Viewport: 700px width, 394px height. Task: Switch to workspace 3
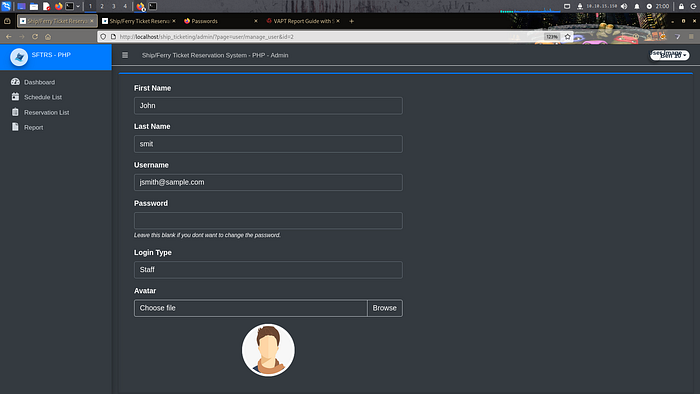coord(113,6)
